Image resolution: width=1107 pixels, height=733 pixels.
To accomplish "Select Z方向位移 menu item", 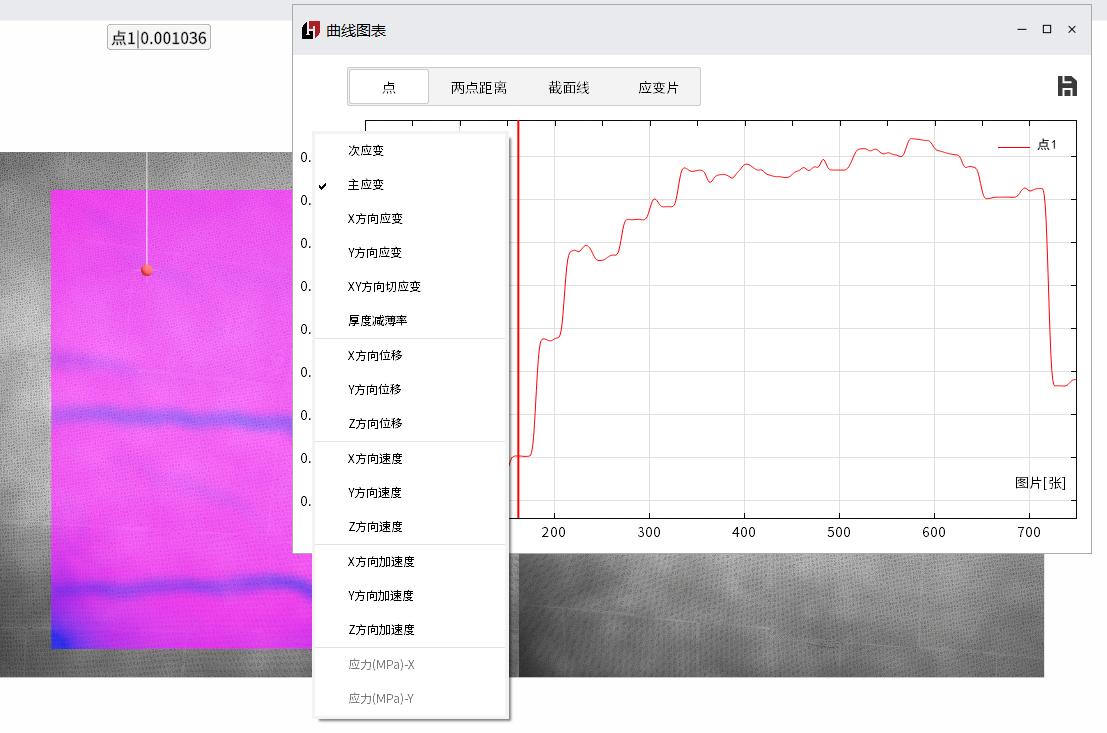I will click(376, 424).
